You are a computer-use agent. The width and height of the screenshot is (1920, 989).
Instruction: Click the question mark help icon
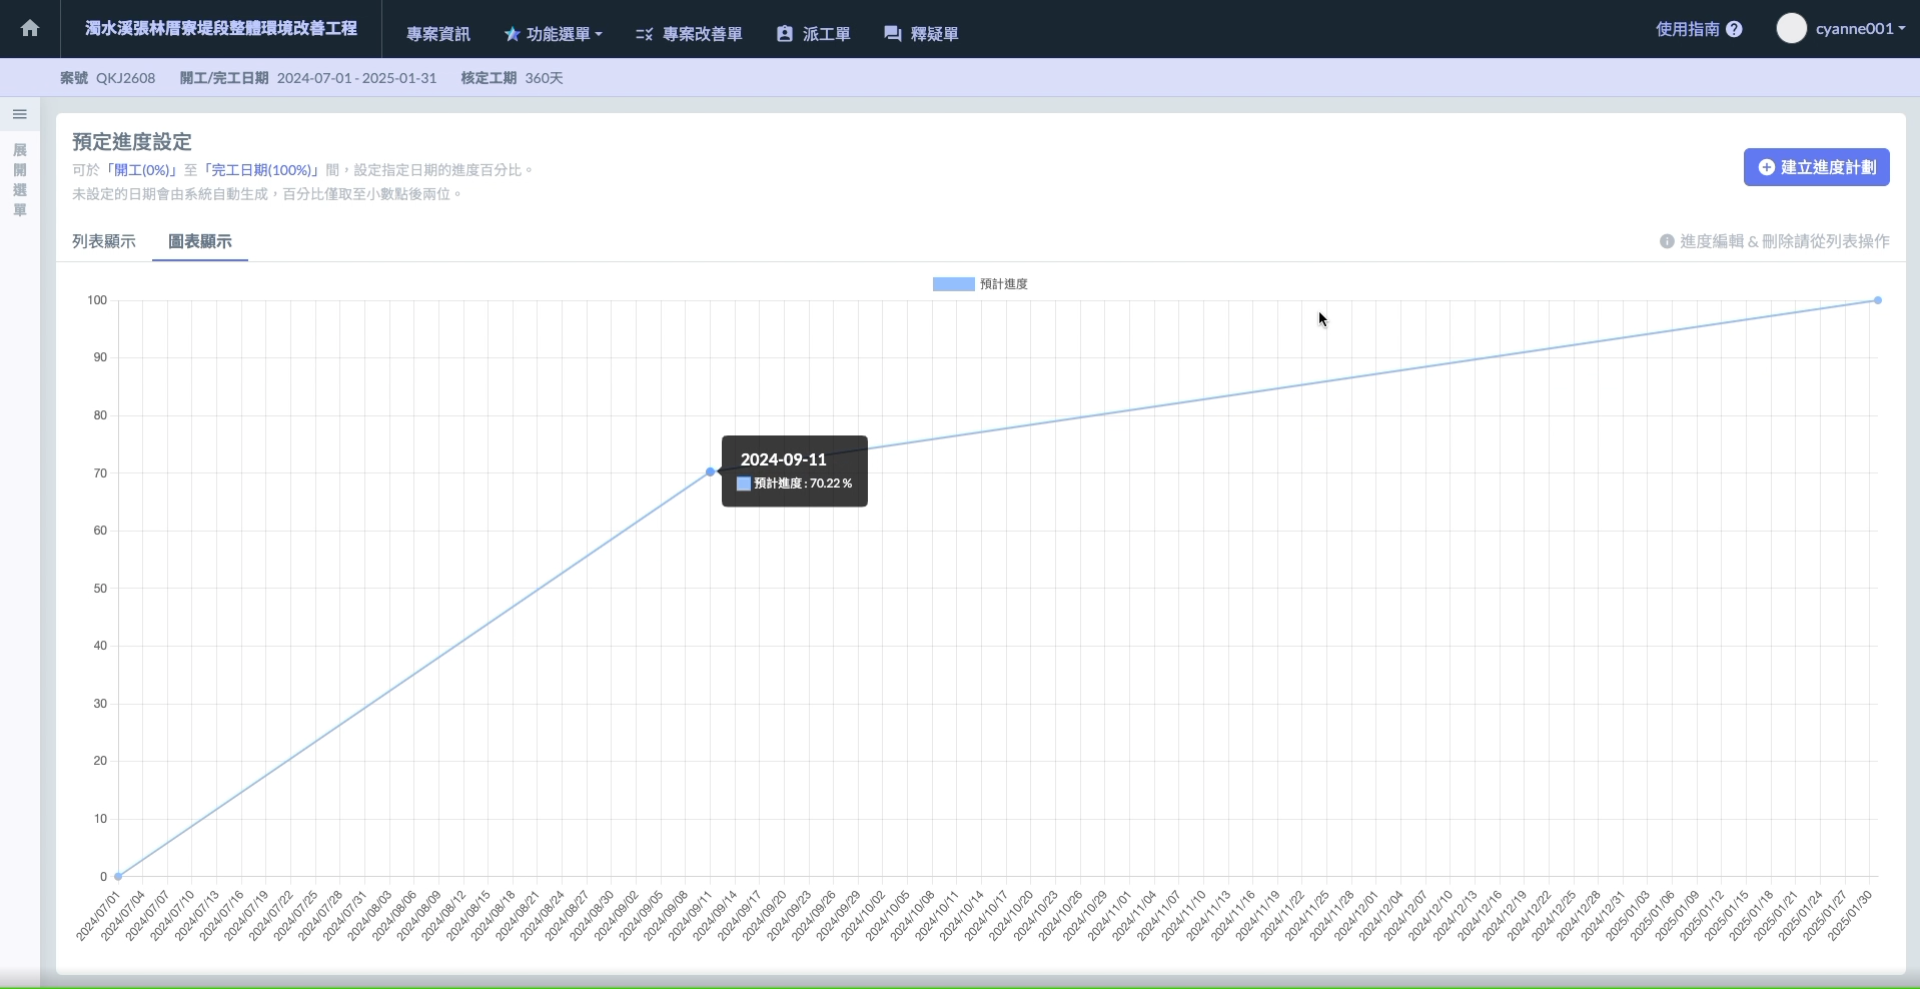[1734, 29]
